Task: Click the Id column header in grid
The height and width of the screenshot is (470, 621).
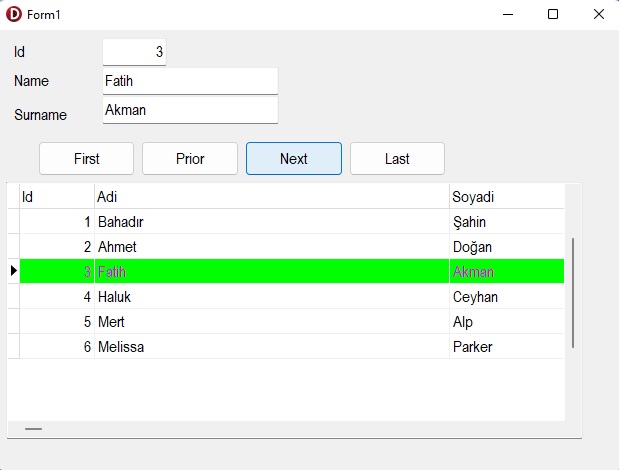Action: point(57,196)
